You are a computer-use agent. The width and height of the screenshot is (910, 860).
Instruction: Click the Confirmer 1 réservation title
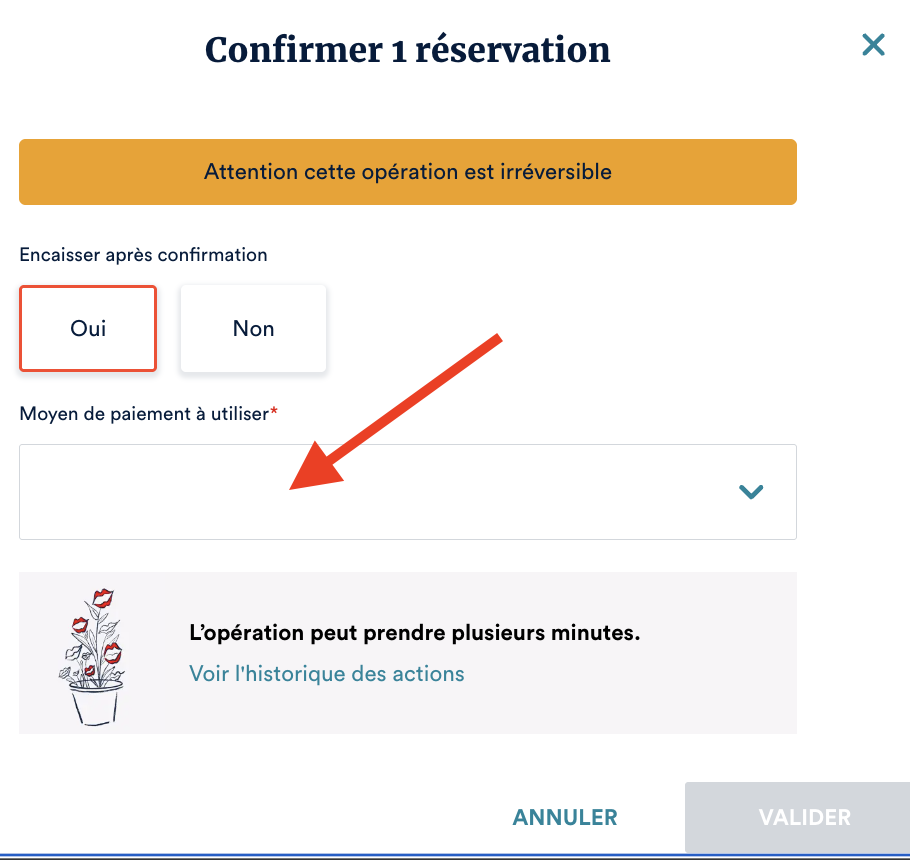[x=407, y=49]
